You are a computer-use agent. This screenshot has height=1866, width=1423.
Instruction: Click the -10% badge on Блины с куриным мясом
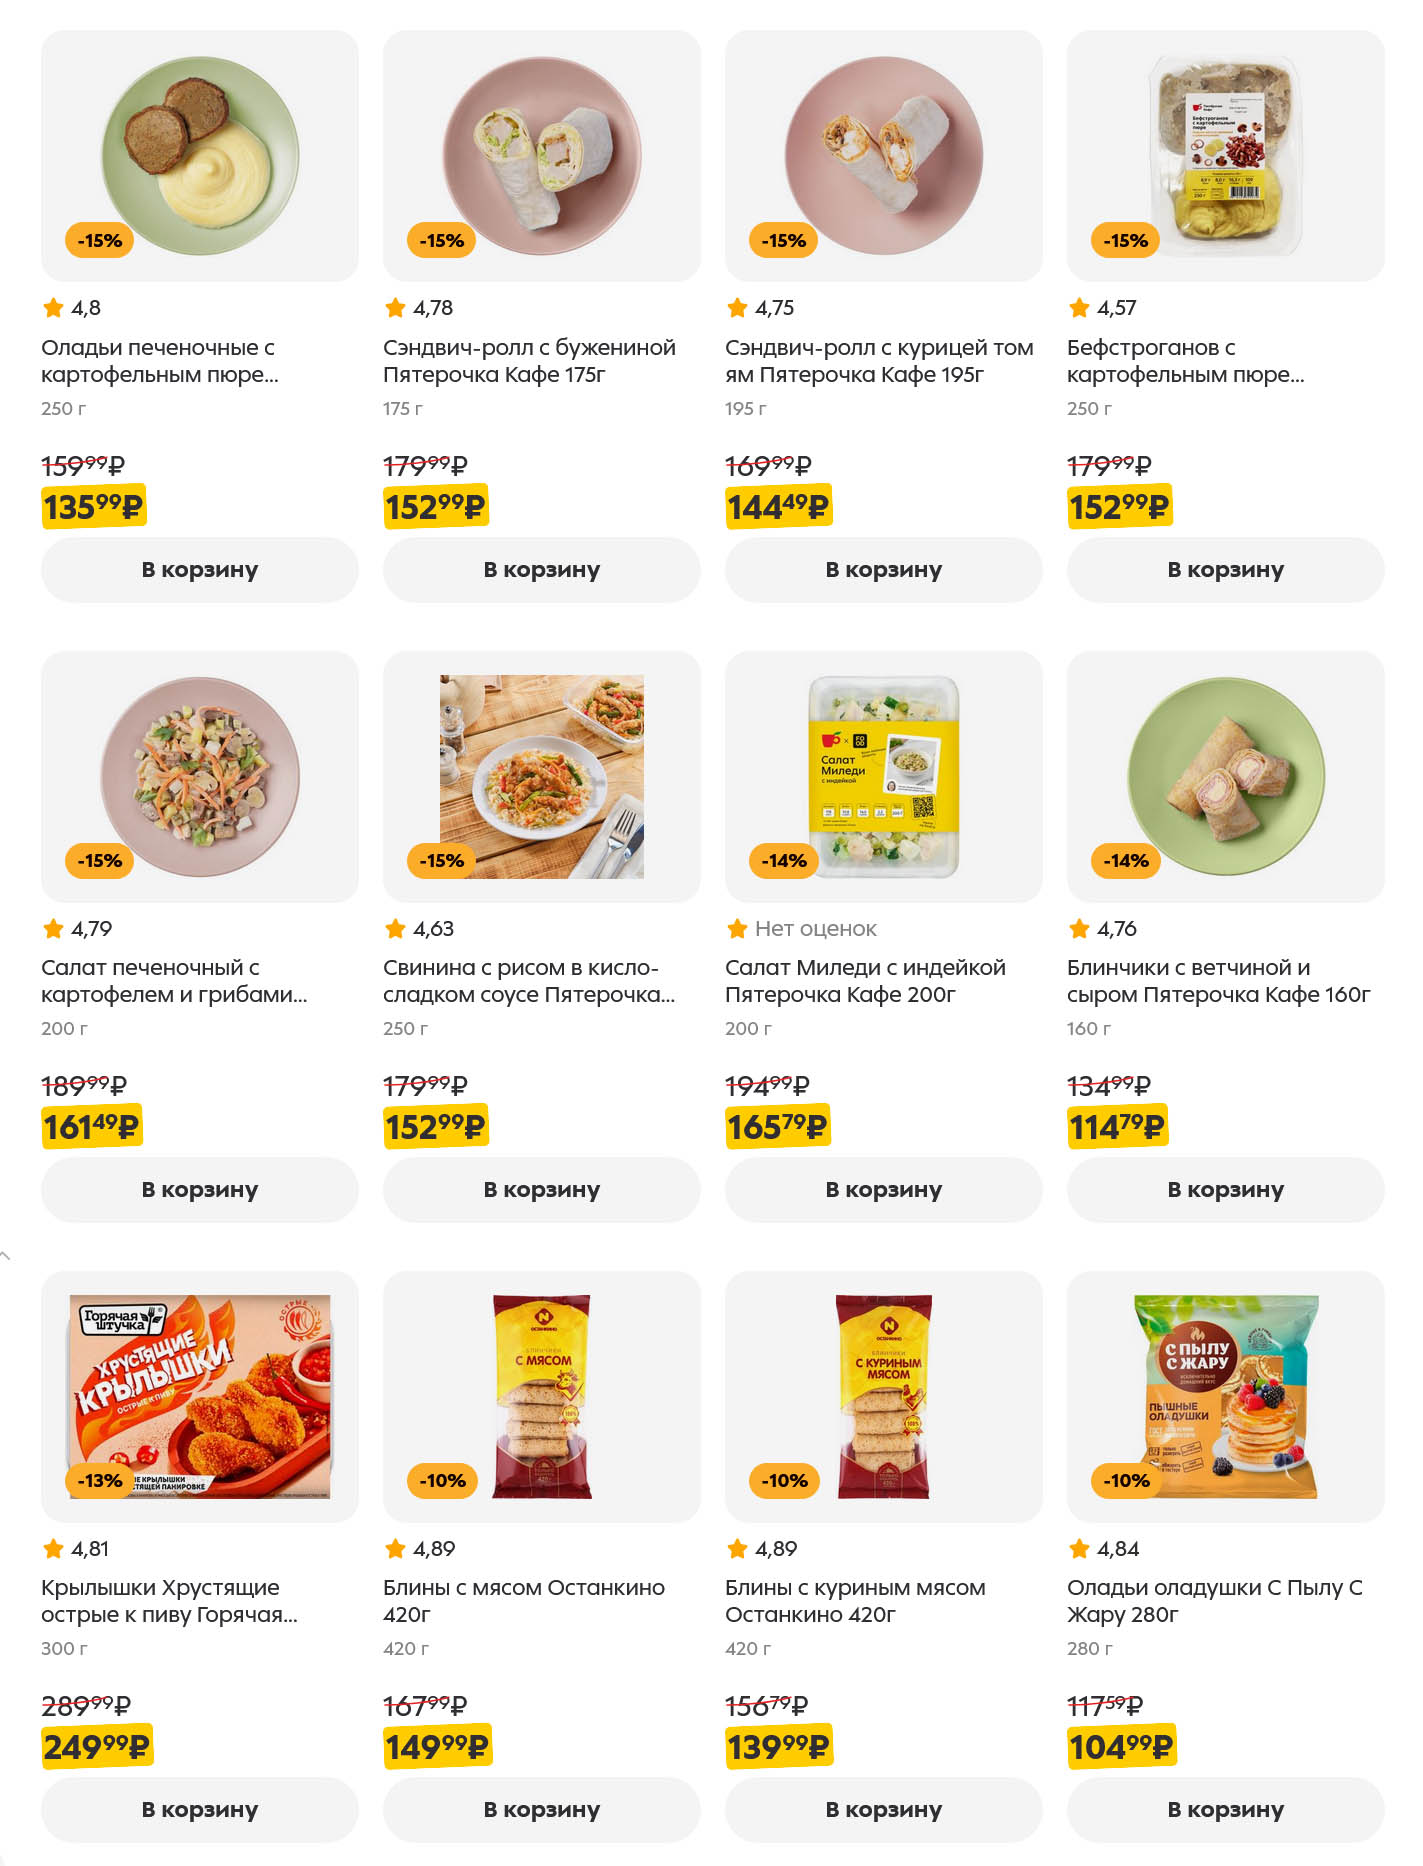coord(784,1481)
